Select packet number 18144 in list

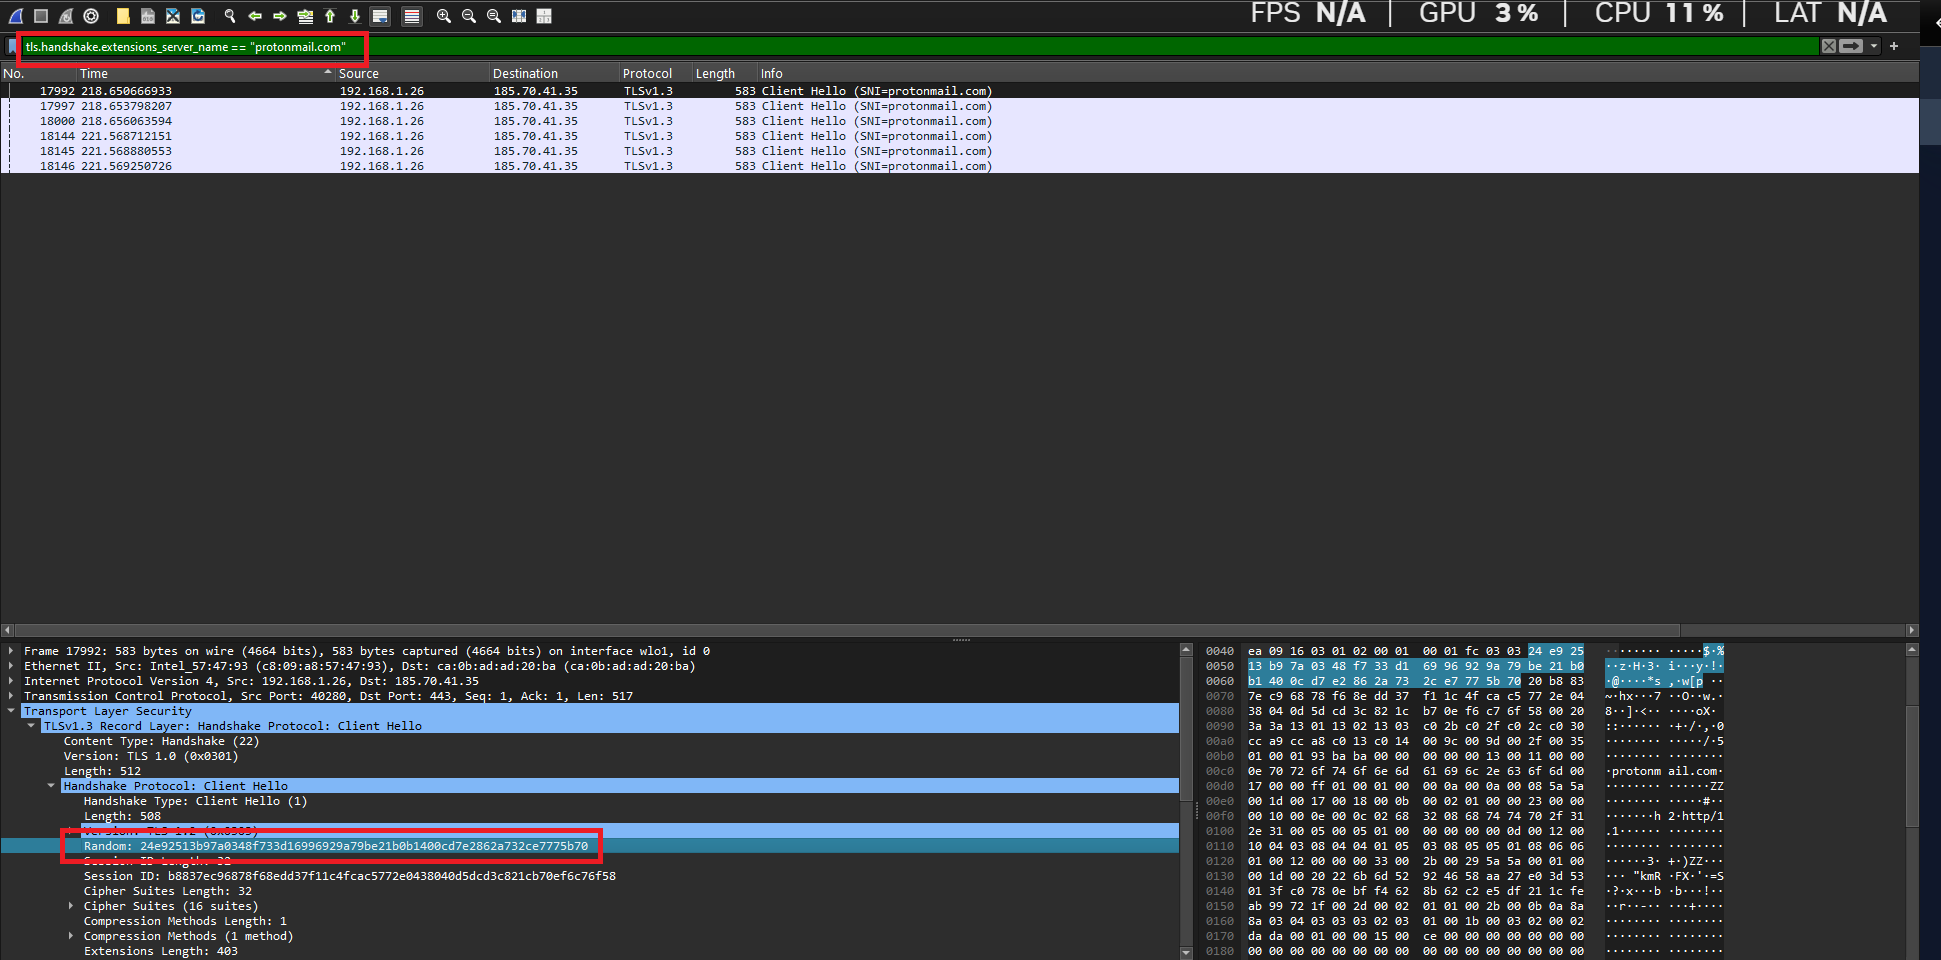(x=500, y=136)
